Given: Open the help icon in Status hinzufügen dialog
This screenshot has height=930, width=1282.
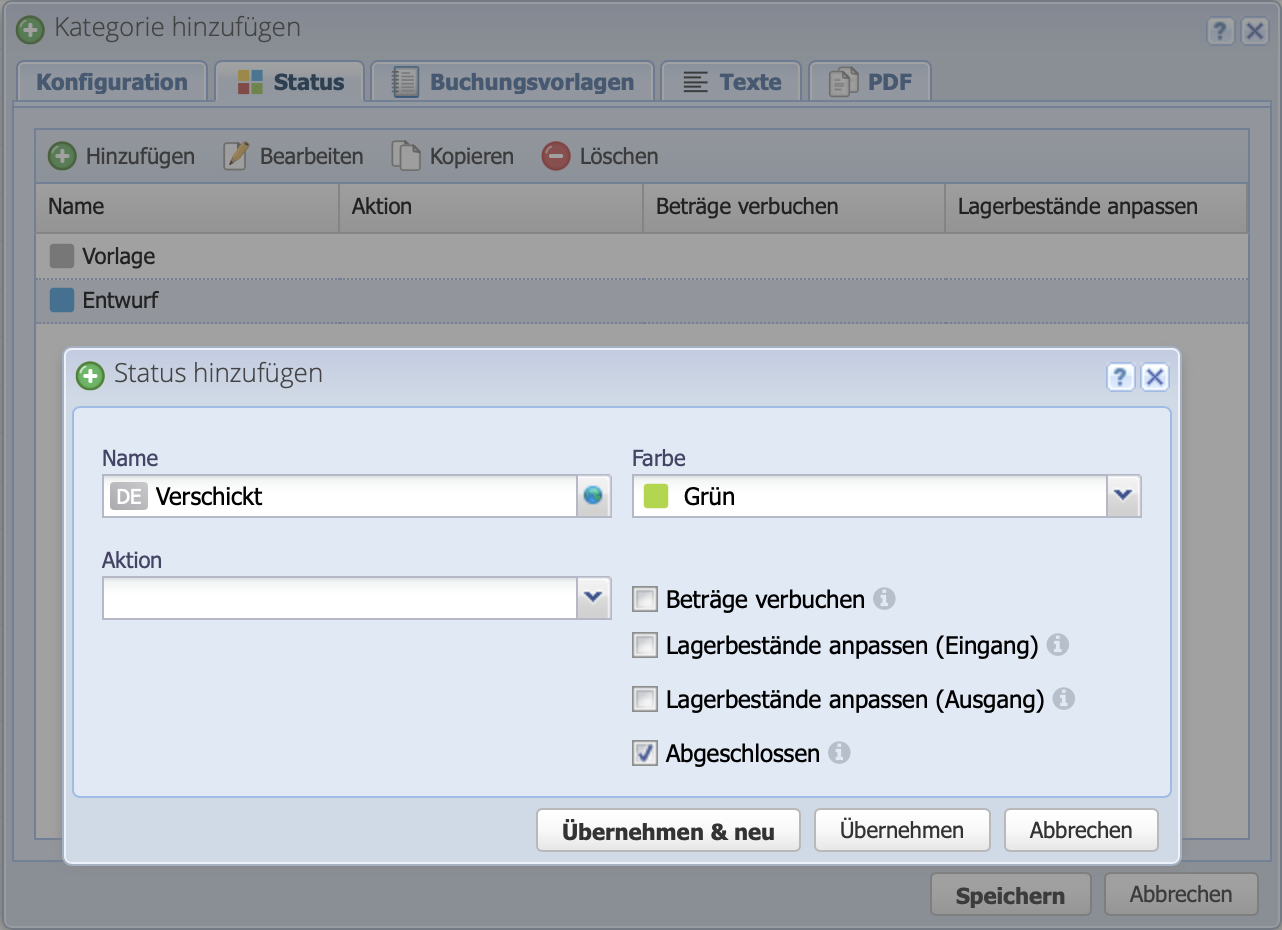Looking at the screenshot, I should pyautogui.click(x=1119, y=377).
